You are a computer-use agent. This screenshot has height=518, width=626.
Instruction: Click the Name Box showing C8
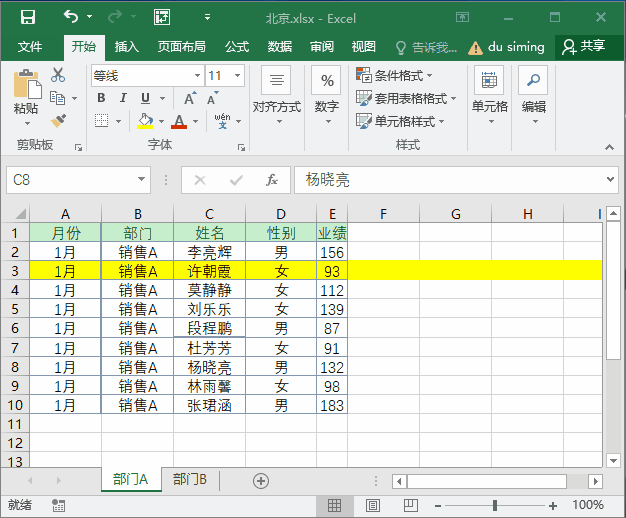coord(78,180)
